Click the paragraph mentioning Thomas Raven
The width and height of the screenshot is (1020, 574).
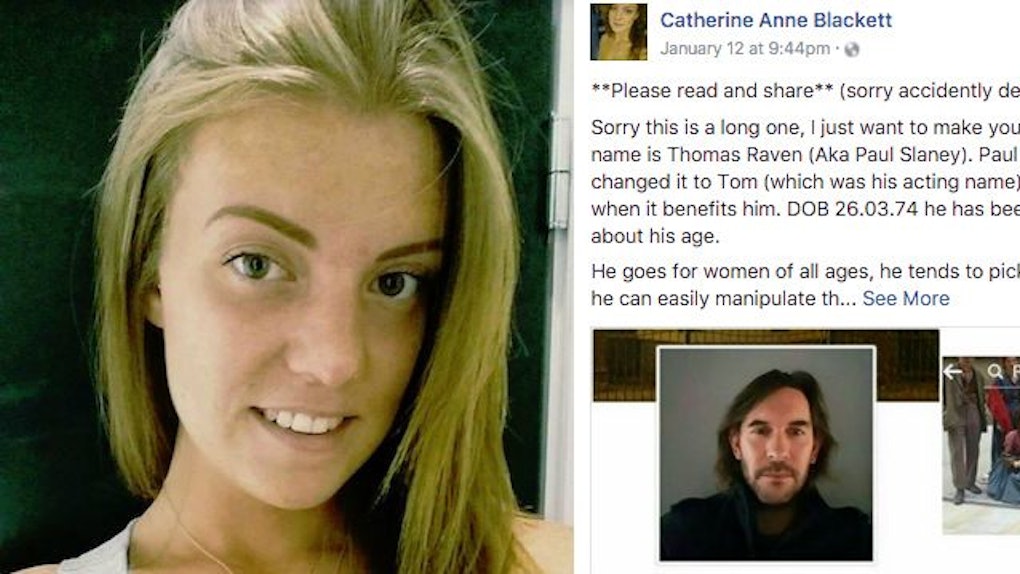point(805,182)
